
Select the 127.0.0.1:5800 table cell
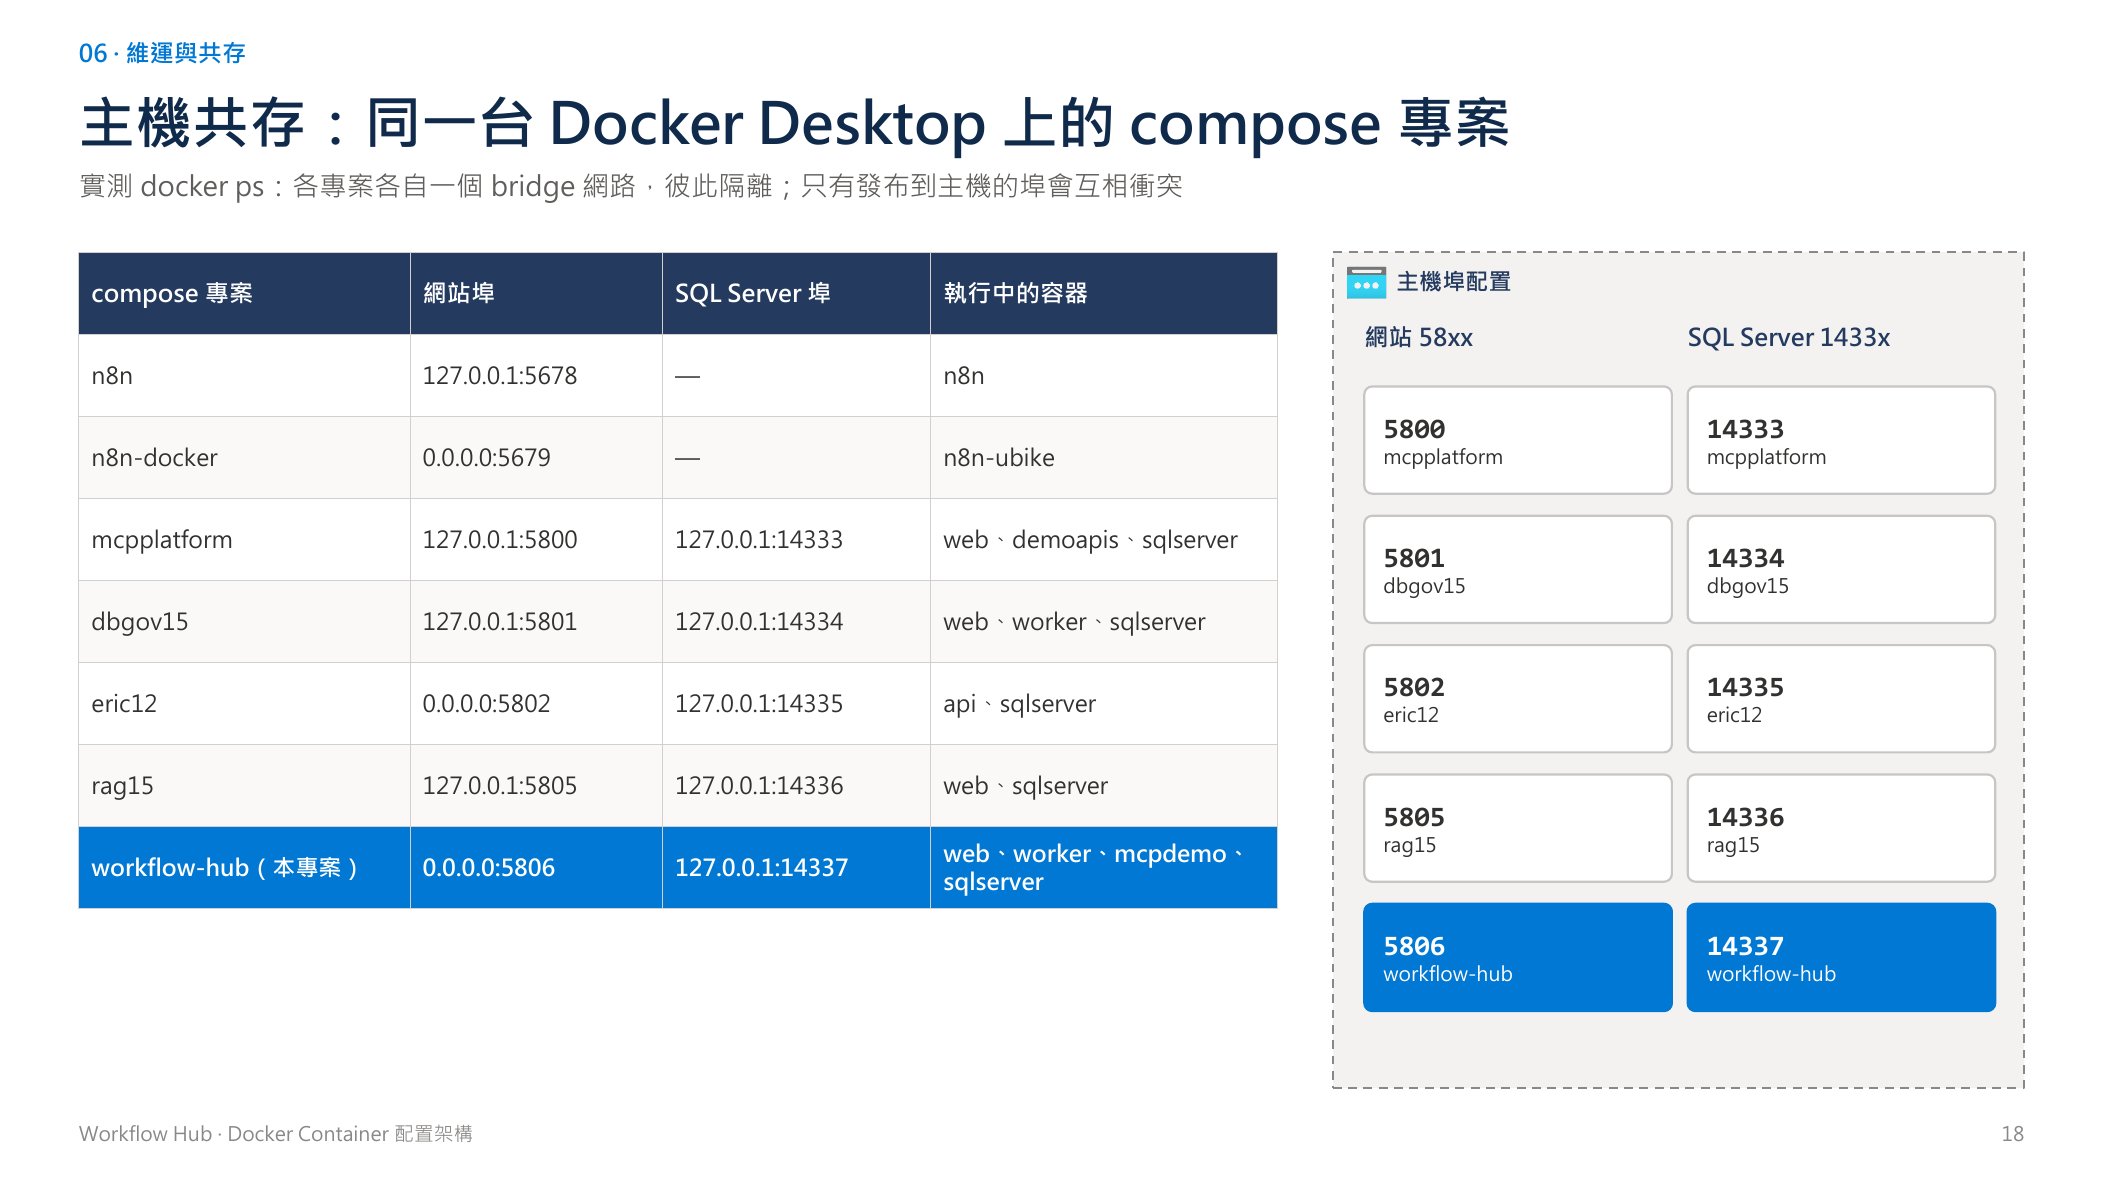pos(536,540)
